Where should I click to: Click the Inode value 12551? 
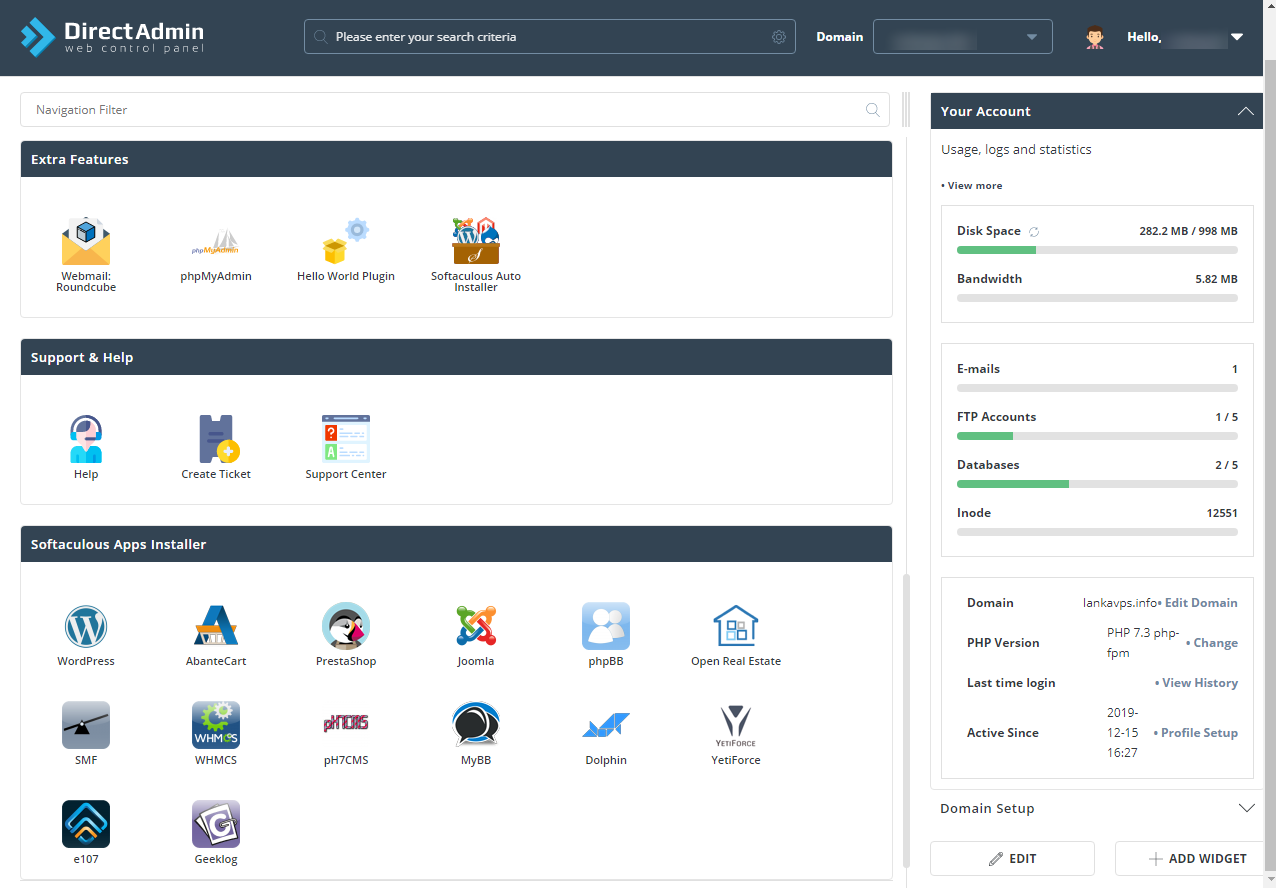(x=1222, y=513)
